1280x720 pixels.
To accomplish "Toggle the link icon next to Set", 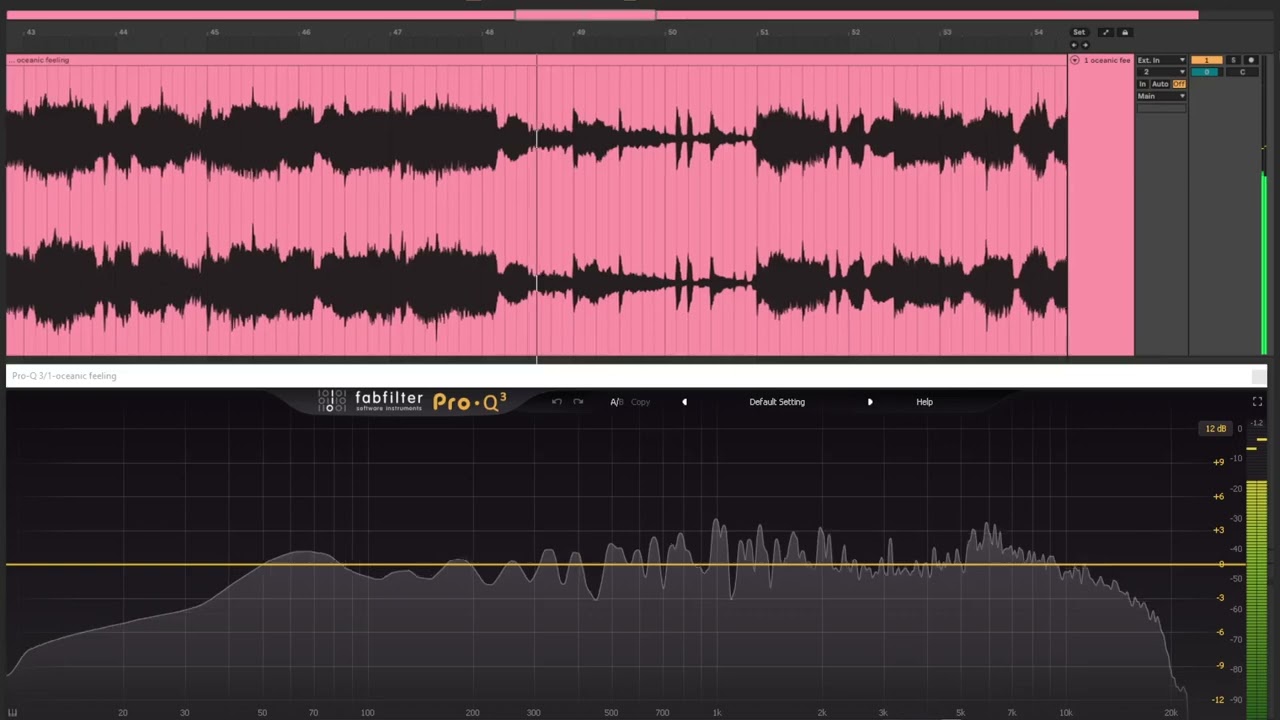I will pos(1106,32).
